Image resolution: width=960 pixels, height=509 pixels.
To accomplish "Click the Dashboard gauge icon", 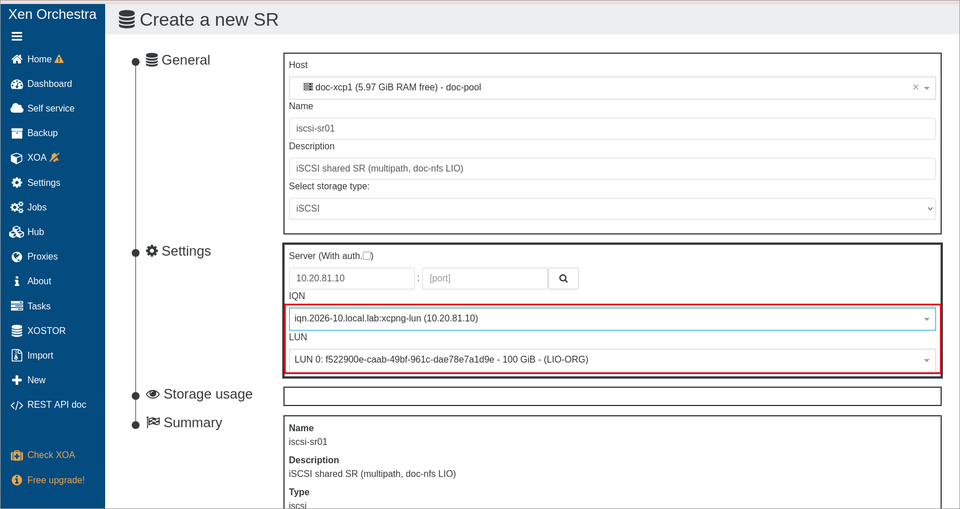I will click(x=17, y=84).
